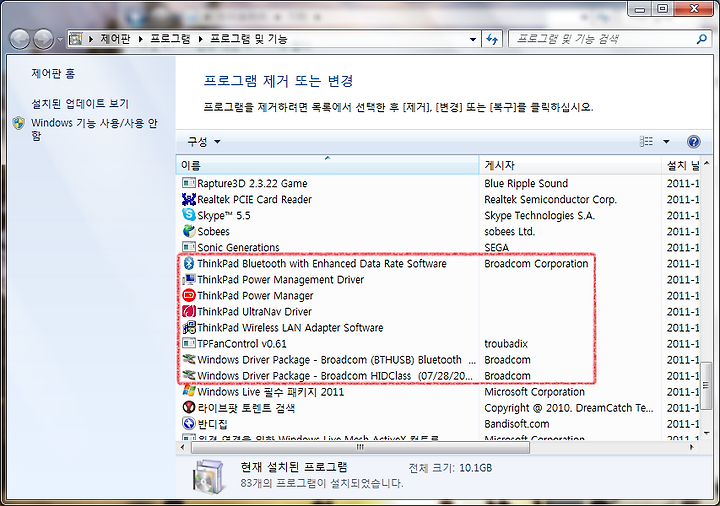
Task: Open the address bar history dropdown
Action: coord(472,39)
